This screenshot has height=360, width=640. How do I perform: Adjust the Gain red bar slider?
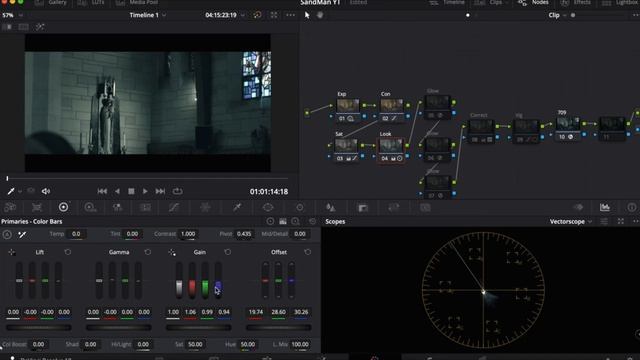coord(192,280)
